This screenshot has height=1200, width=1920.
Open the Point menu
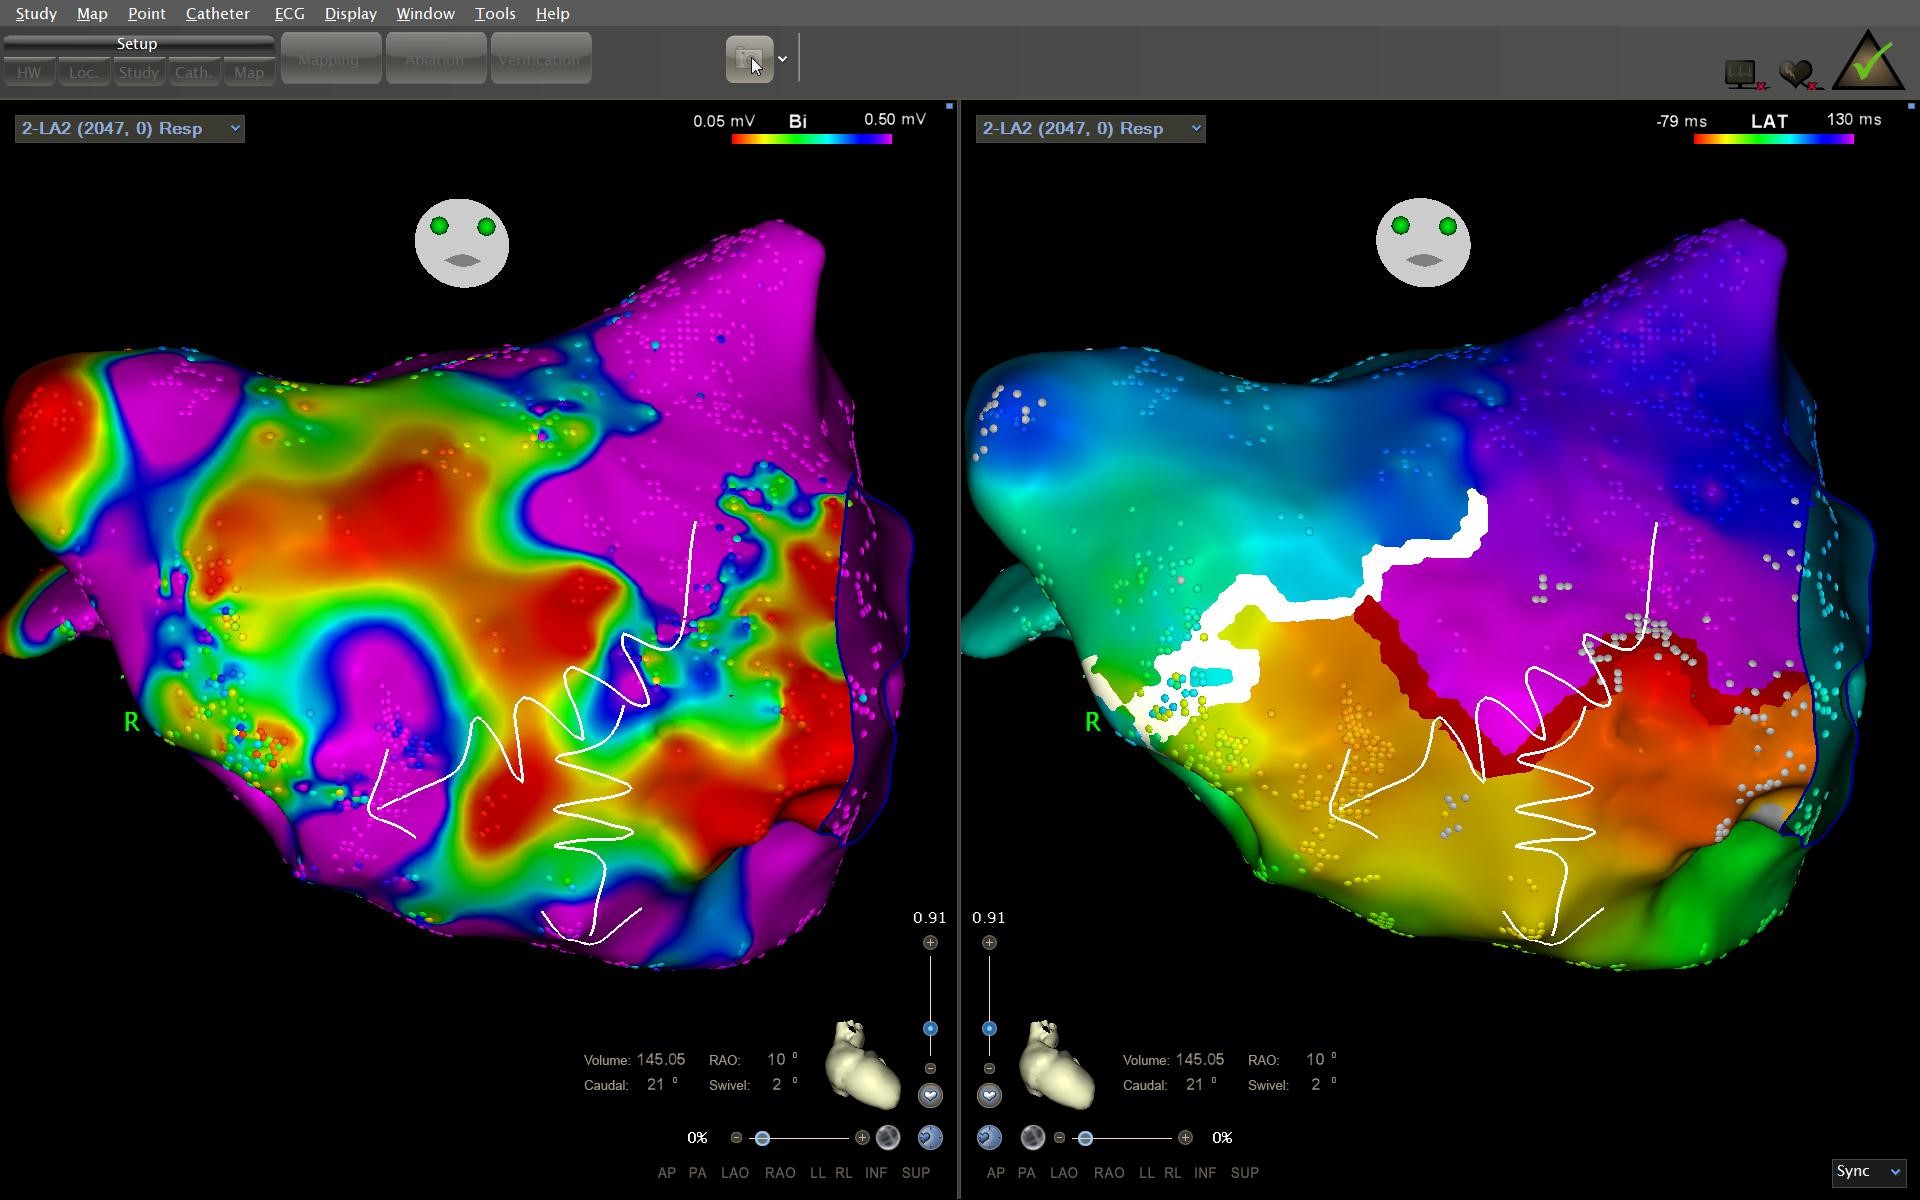[146, 14]
